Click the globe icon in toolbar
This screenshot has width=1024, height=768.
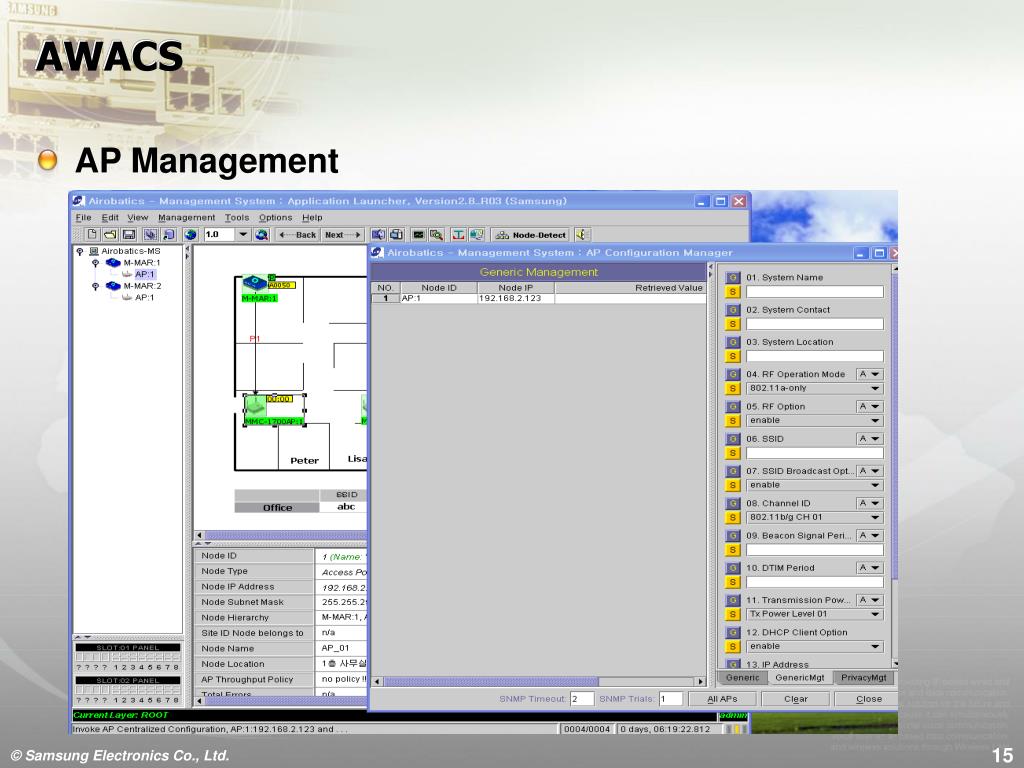click(x=191, y=234)
